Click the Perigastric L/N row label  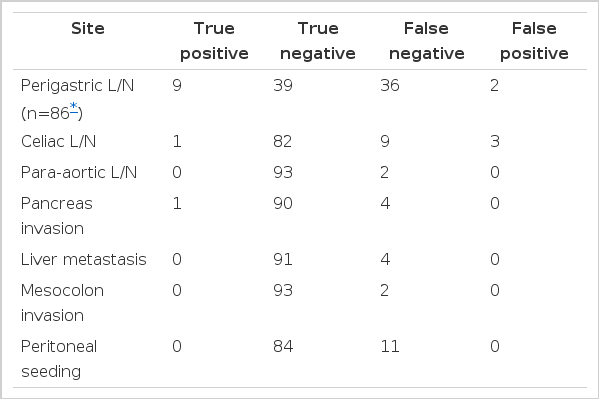(x=78, y=99)
